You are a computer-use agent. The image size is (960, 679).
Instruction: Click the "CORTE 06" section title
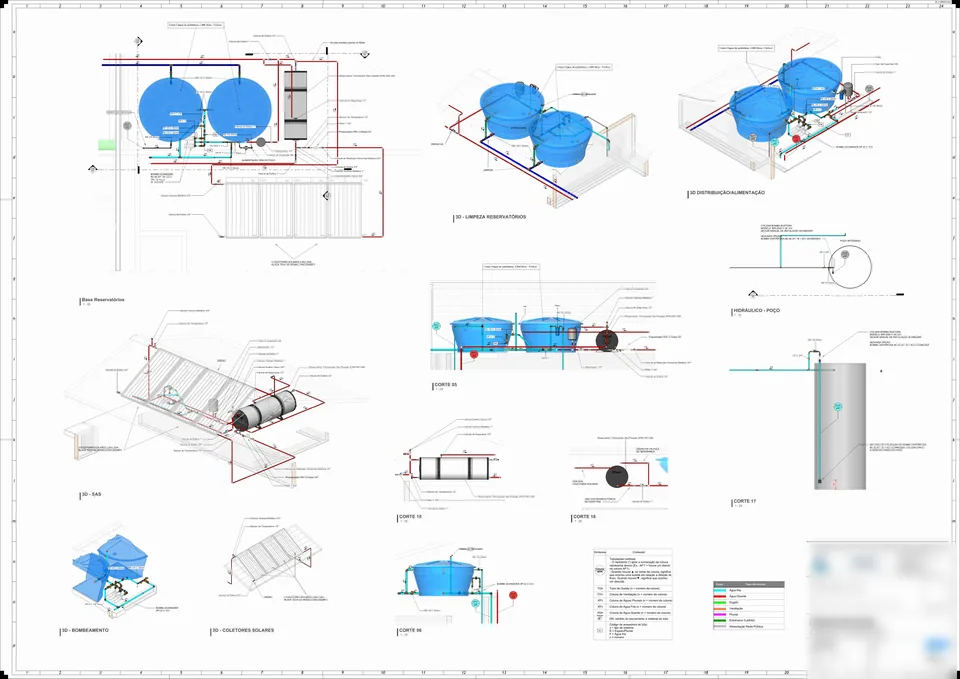coord(410,630)
